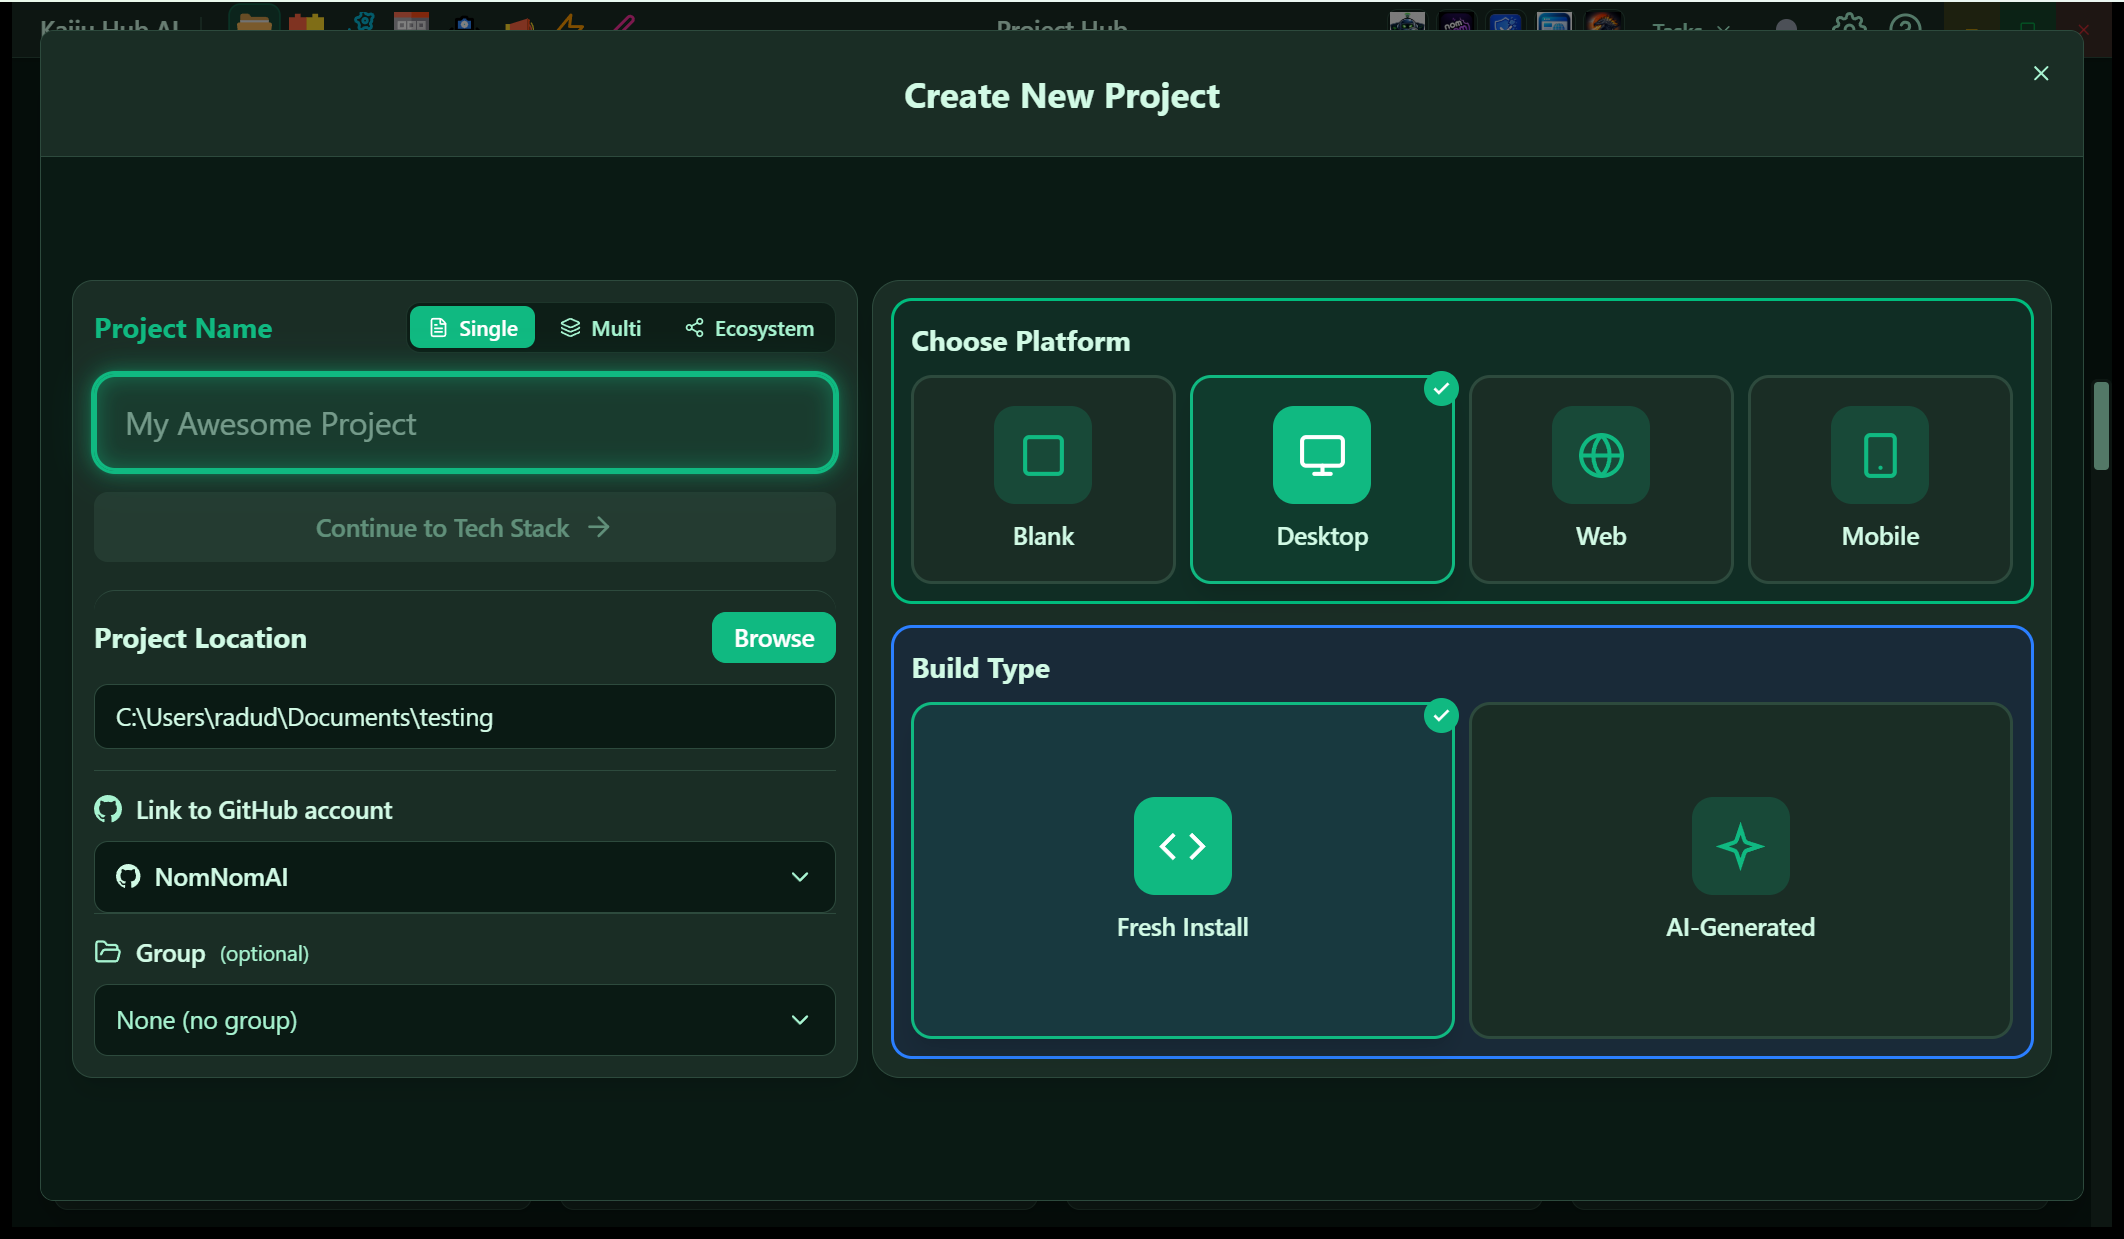2124x1239 pixels.
Task: Click the project location path field
Action: [x=465, y=717]
